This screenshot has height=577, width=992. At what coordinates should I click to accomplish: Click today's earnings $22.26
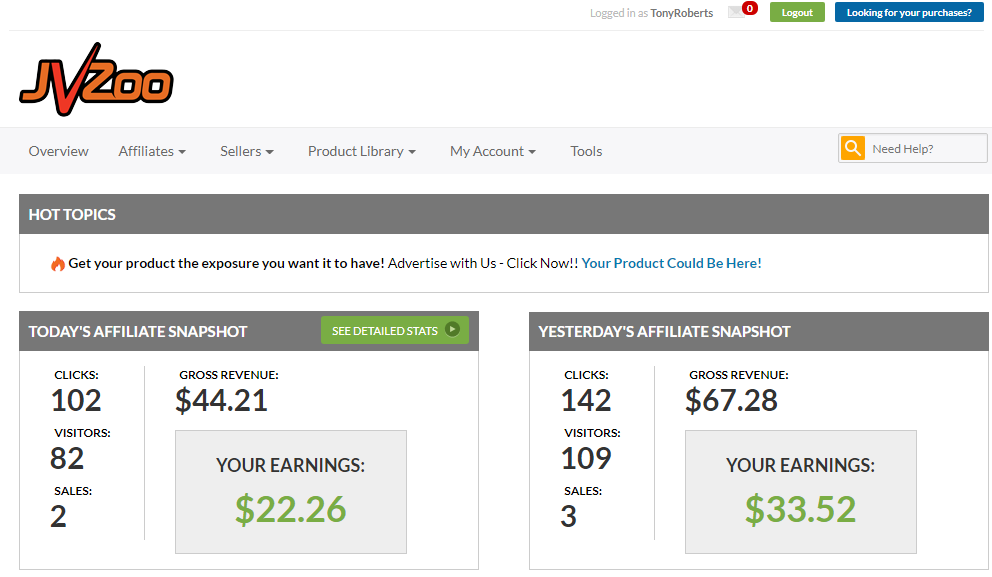click(291, 509)
